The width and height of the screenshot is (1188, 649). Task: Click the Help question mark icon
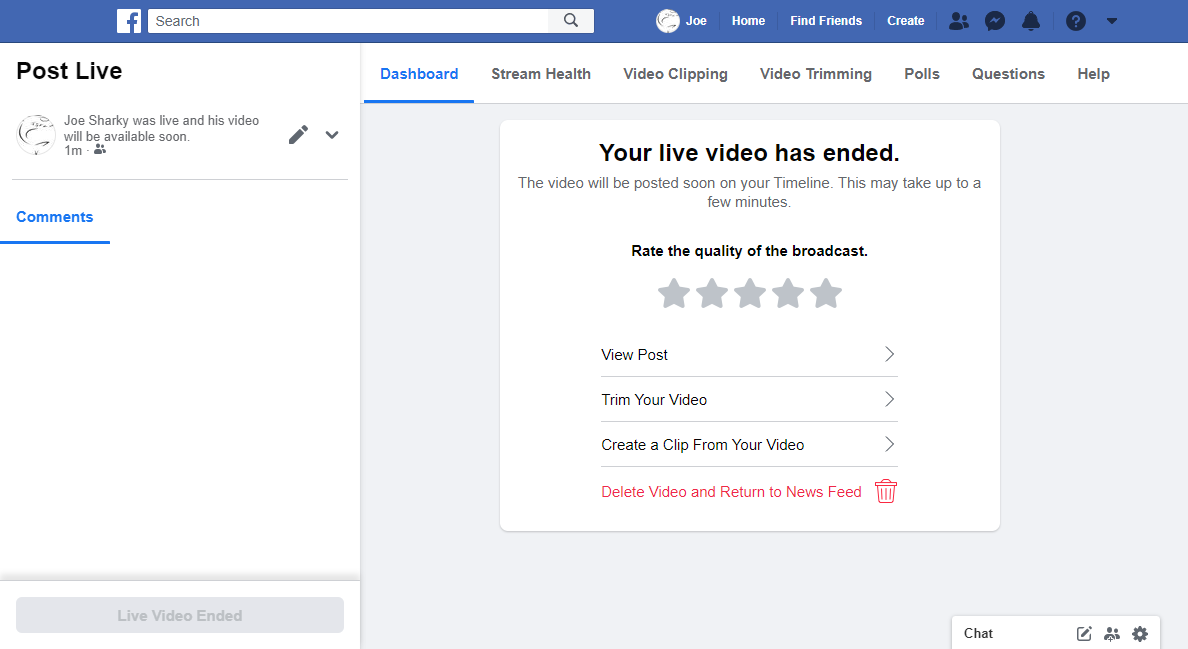1075,20
